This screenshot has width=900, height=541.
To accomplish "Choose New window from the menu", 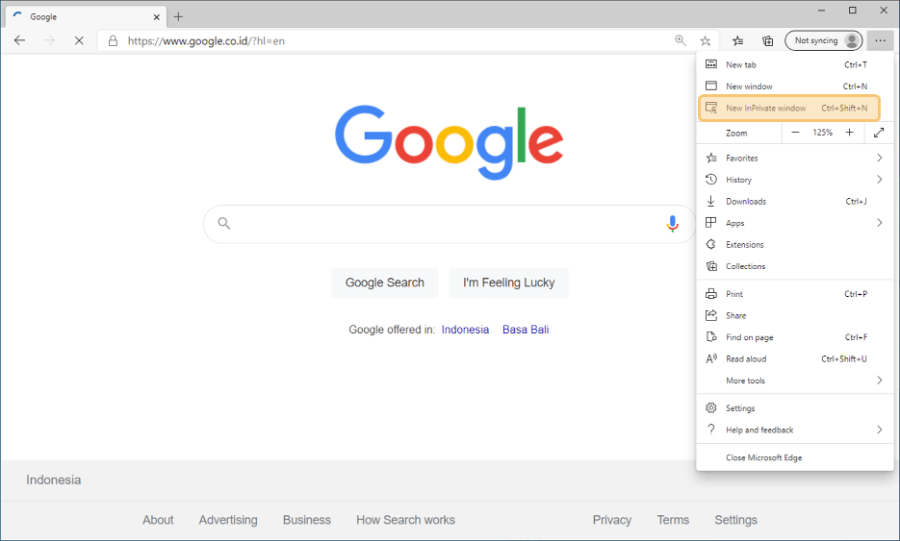I will 795,86.
